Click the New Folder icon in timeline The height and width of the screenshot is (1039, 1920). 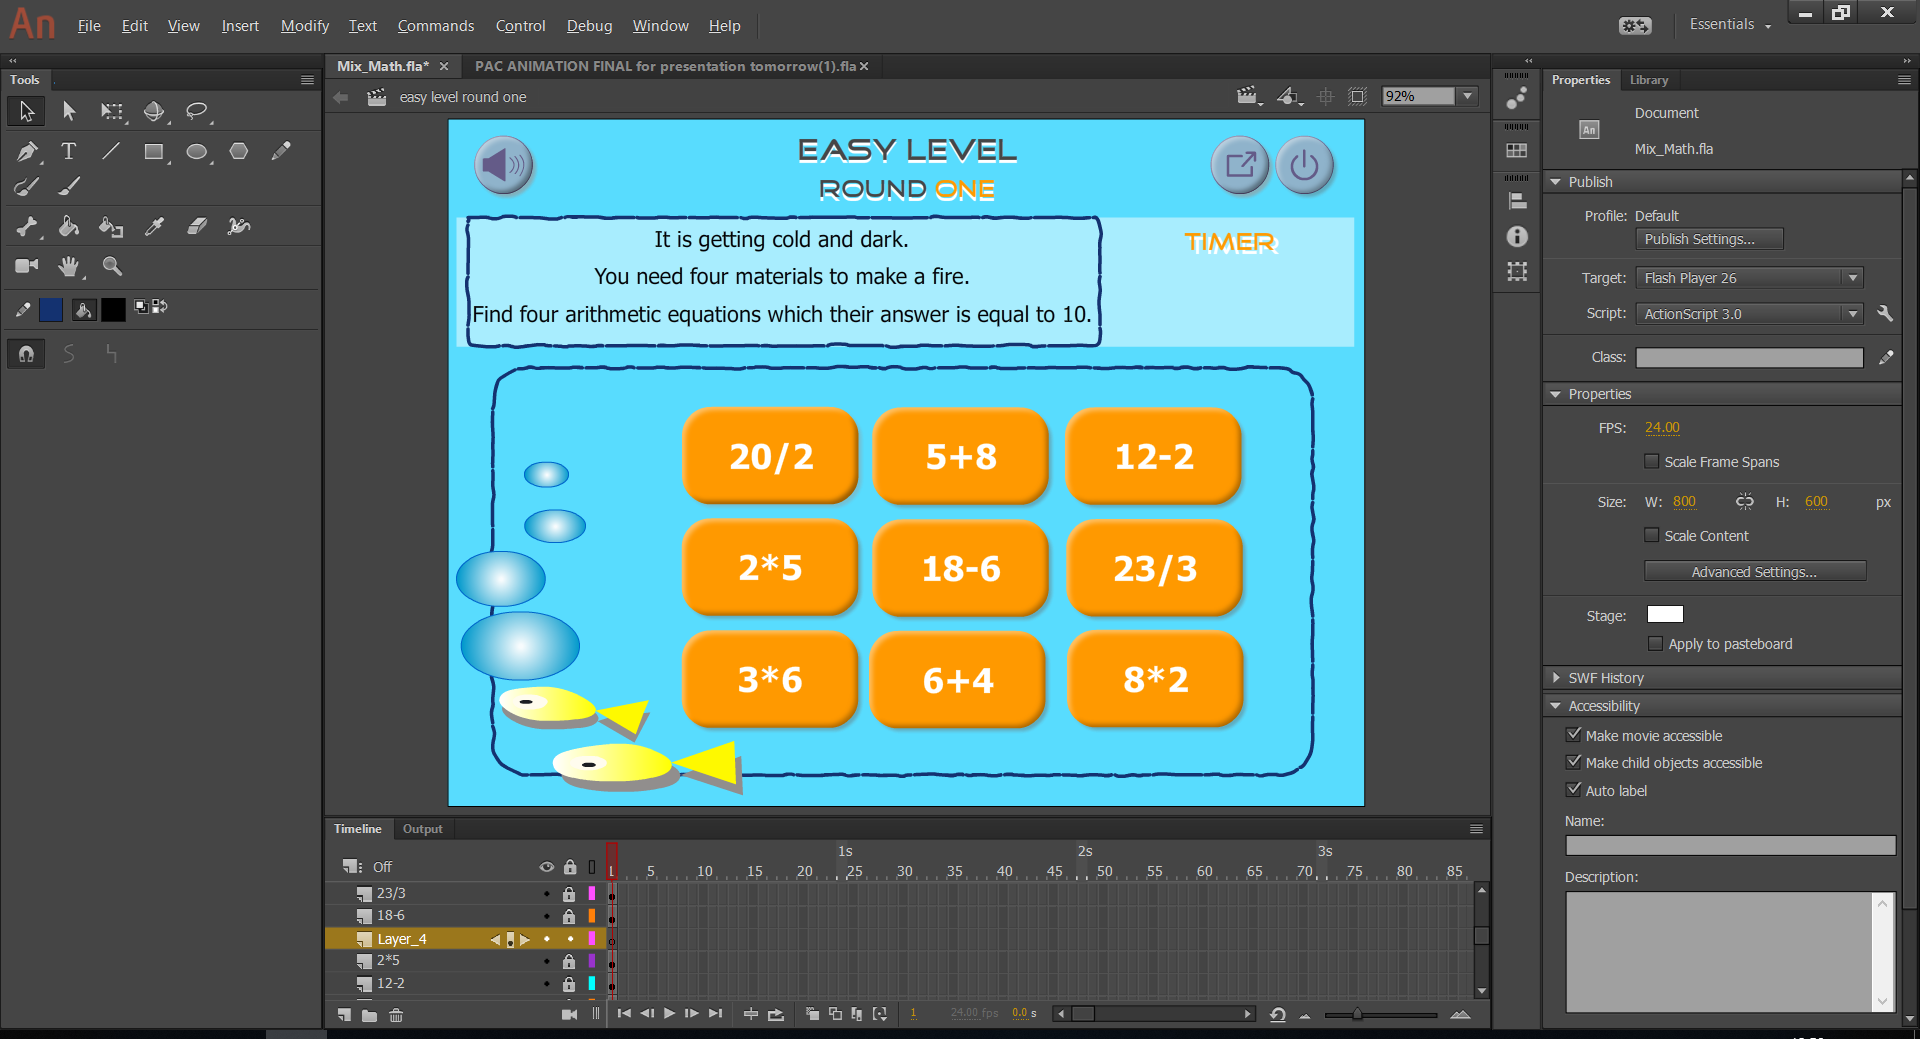[370, 1015]
